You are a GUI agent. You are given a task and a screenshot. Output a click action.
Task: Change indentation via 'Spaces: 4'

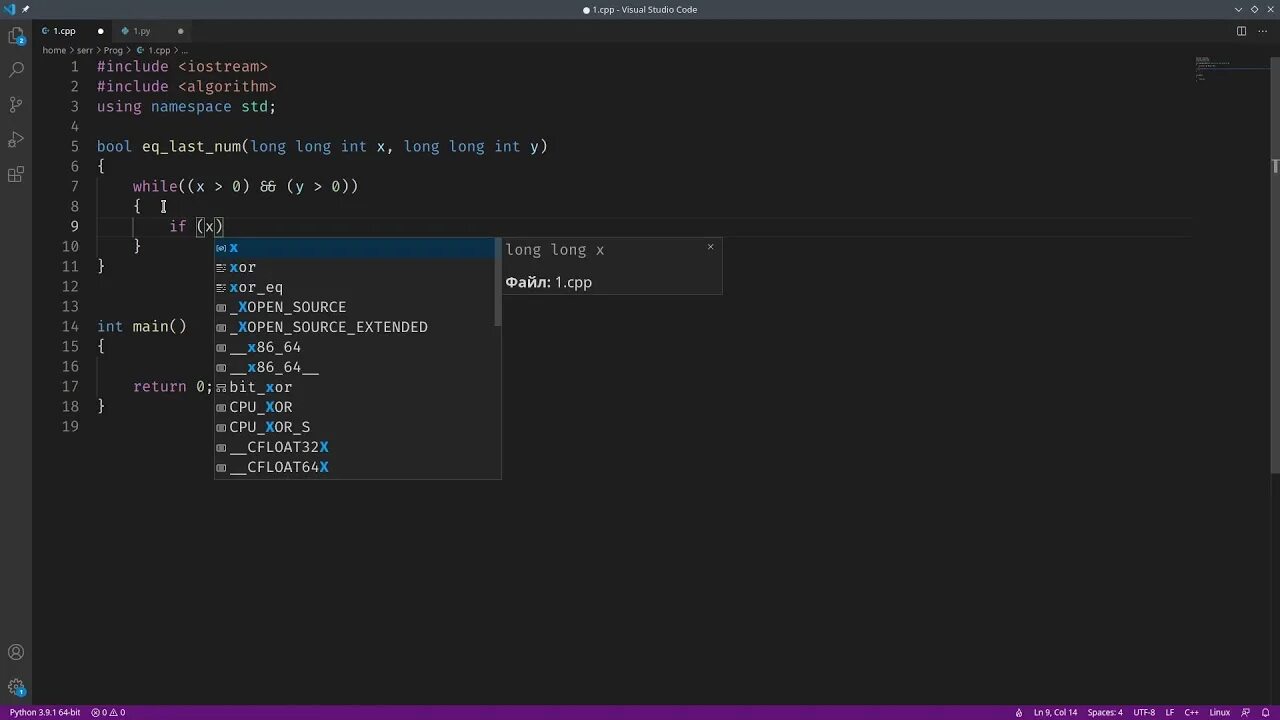click(1105, 712)
